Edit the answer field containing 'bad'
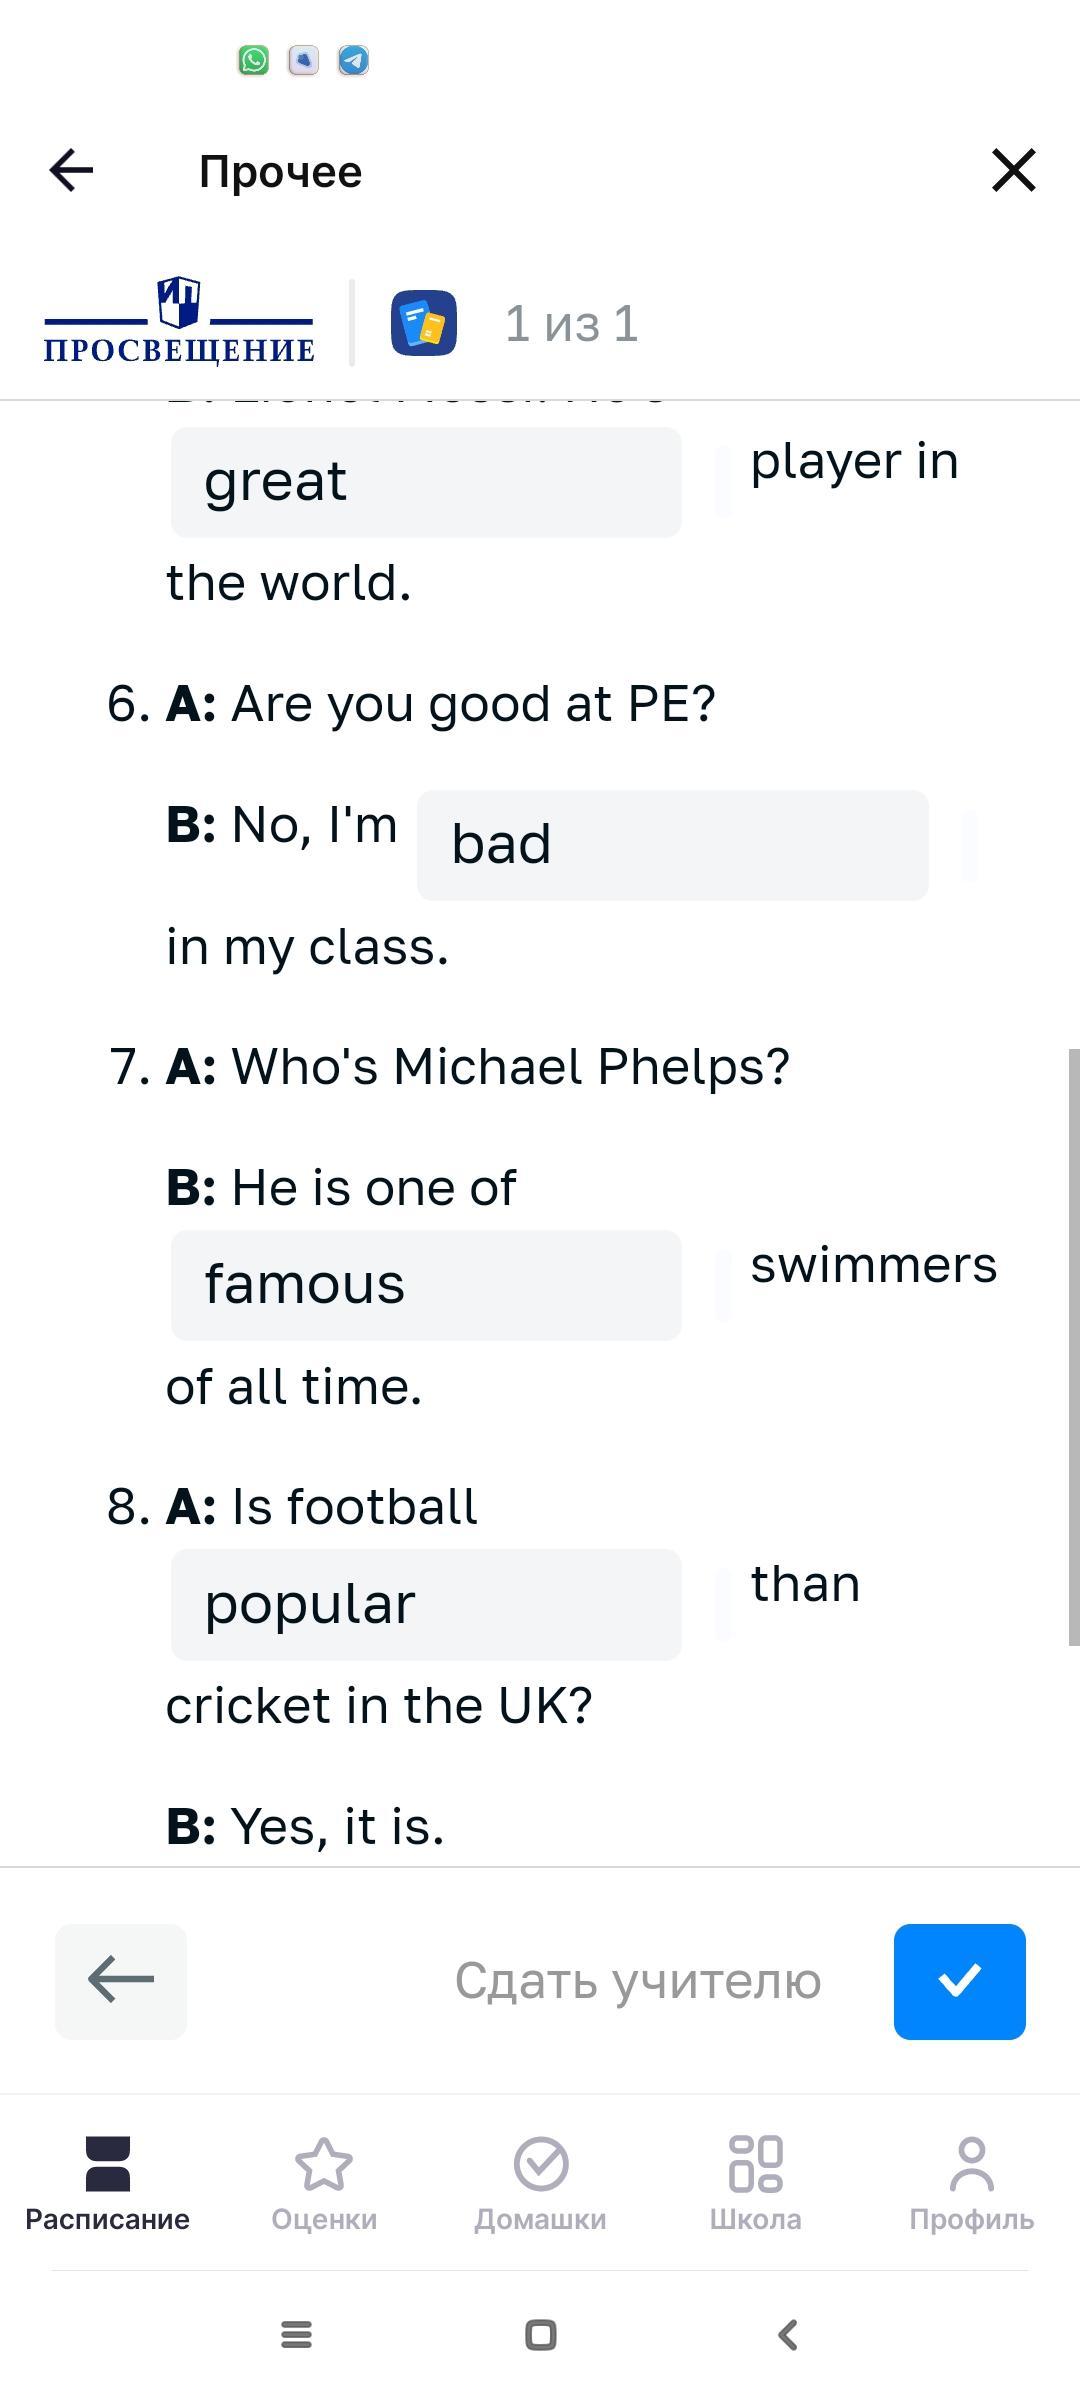The image size is (1080, 2400). click(673, 845)
